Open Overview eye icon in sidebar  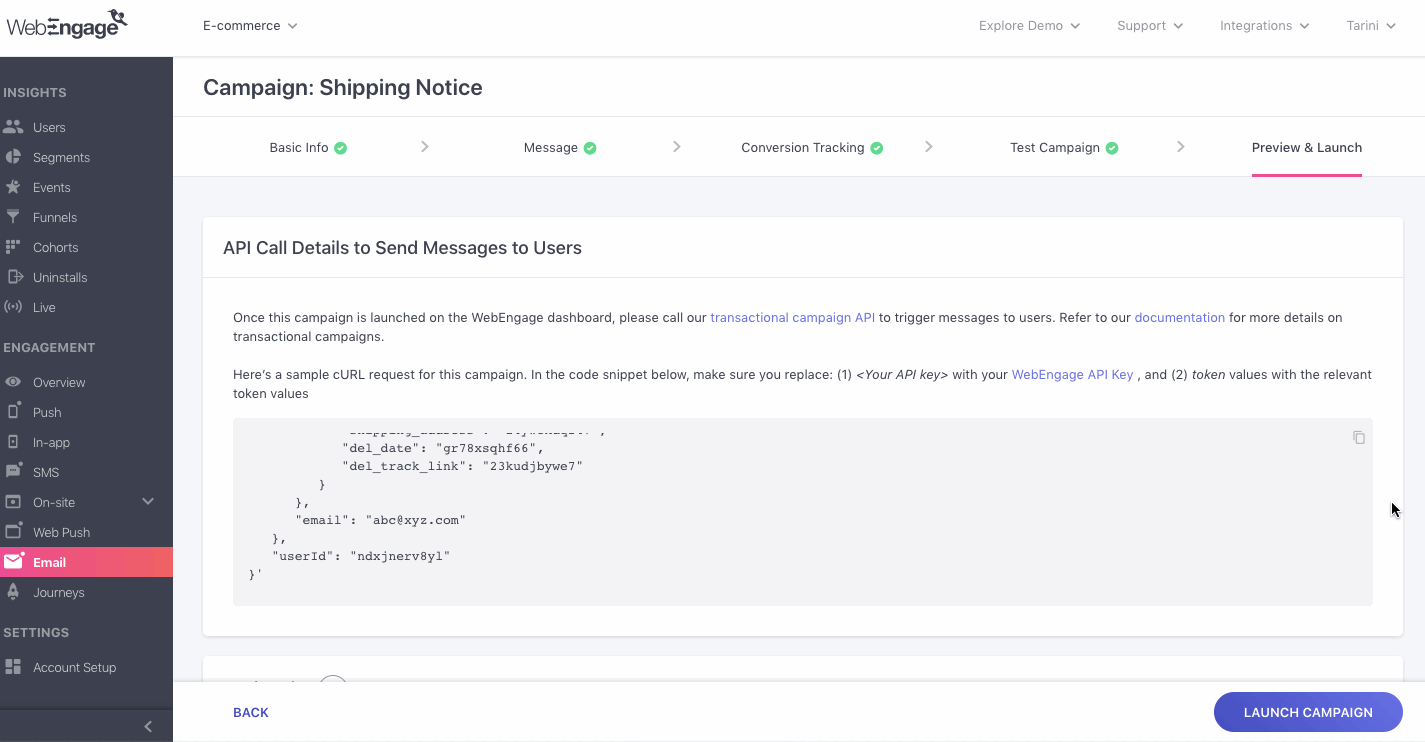[13, 382]
